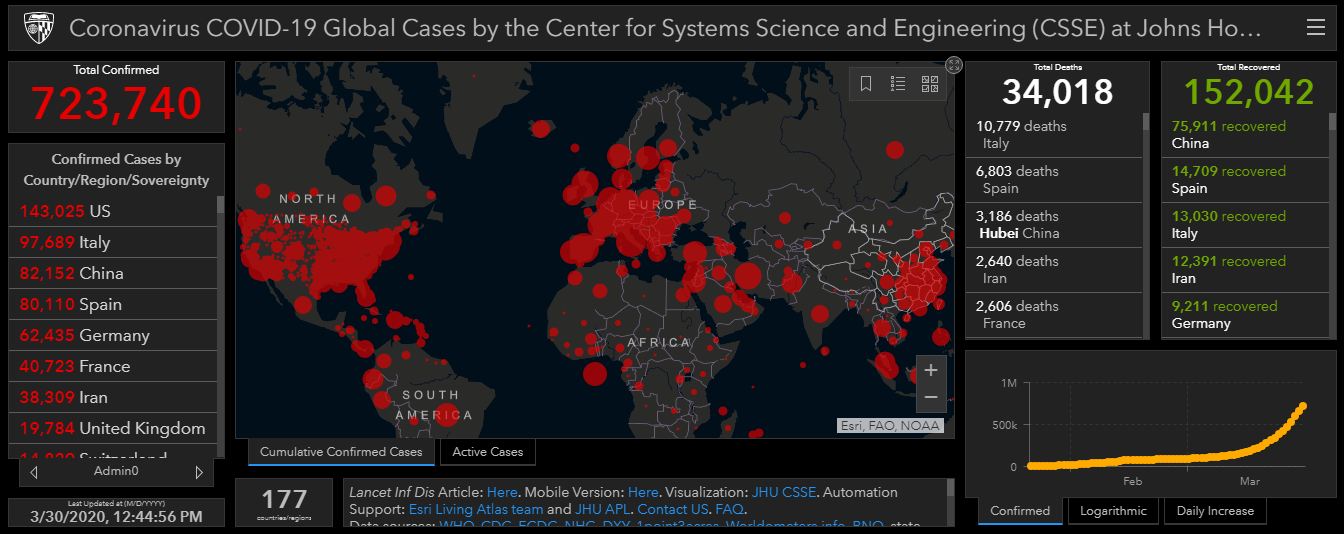Show the map legend list
This screenshot has height=534, width=1344.
pyautogui.click(x=898, y=84)
